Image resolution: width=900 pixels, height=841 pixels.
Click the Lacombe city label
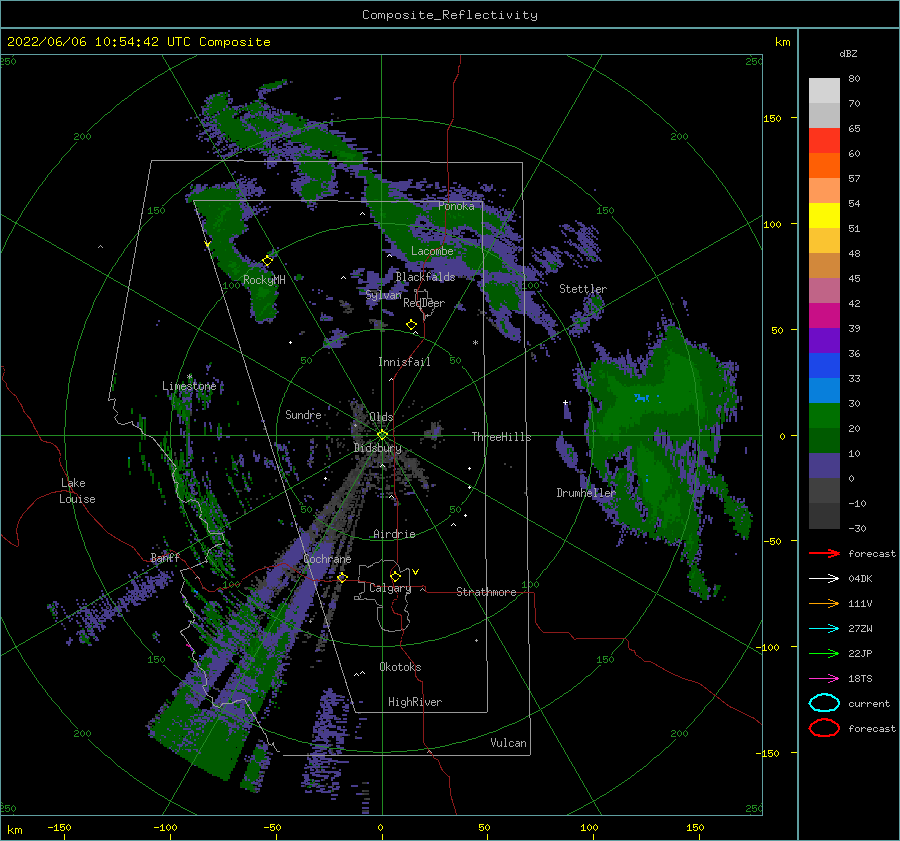(x=432, y=251)
